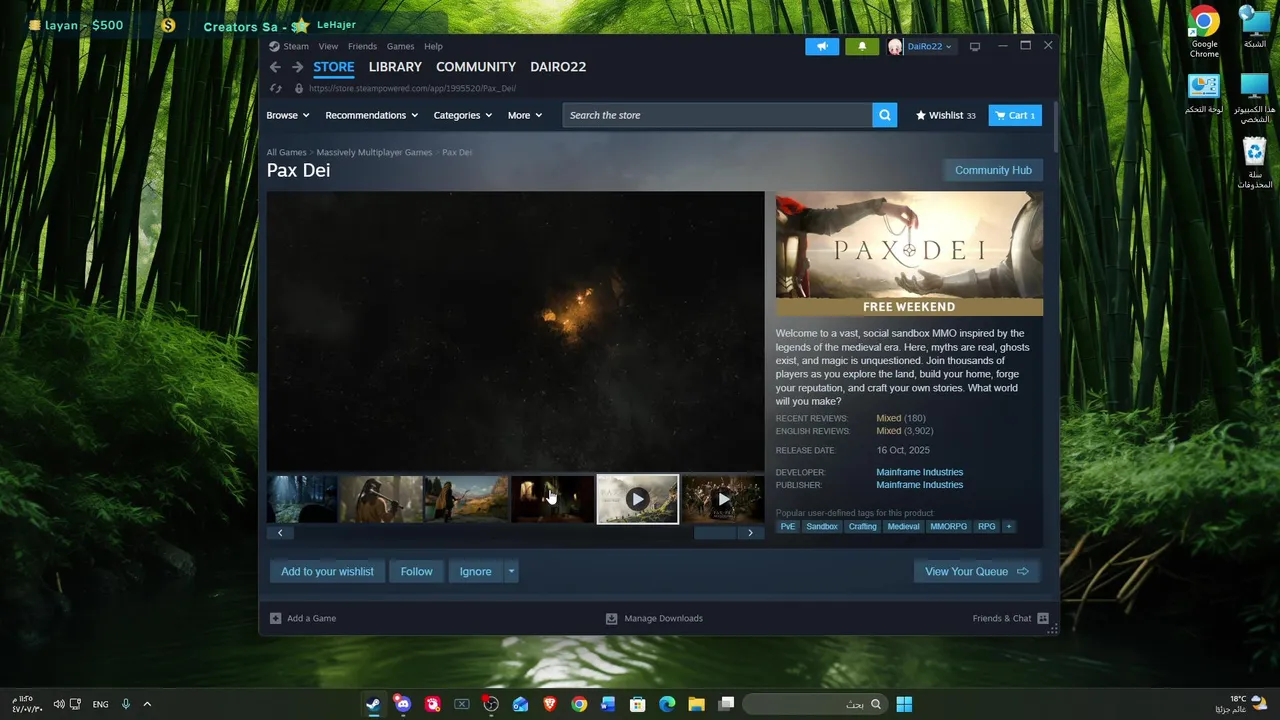
Task: Click the Windows taskbar search box
Action: (x=815, y=704)
